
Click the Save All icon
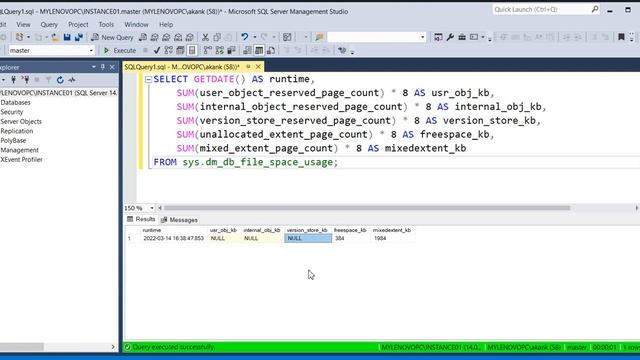[79, 37]
